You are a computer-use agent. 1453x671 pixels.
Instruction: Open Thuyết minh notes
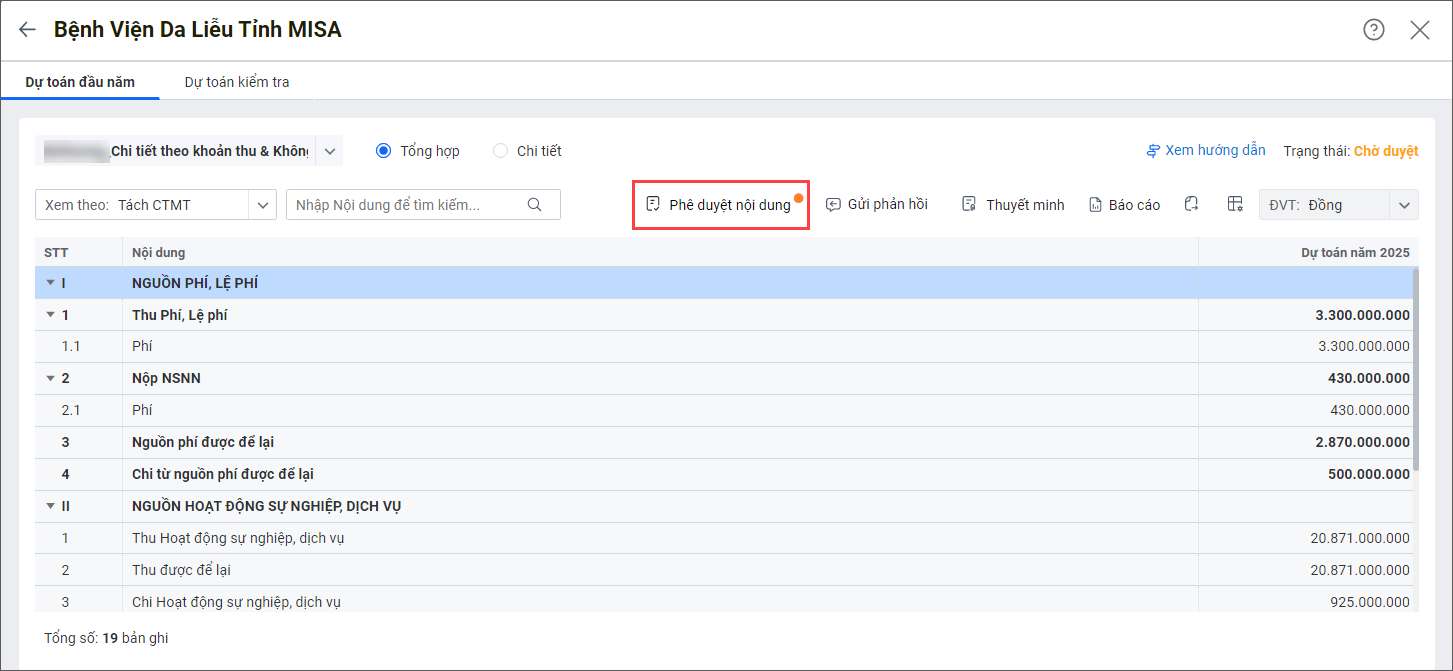click(1013, 205)
